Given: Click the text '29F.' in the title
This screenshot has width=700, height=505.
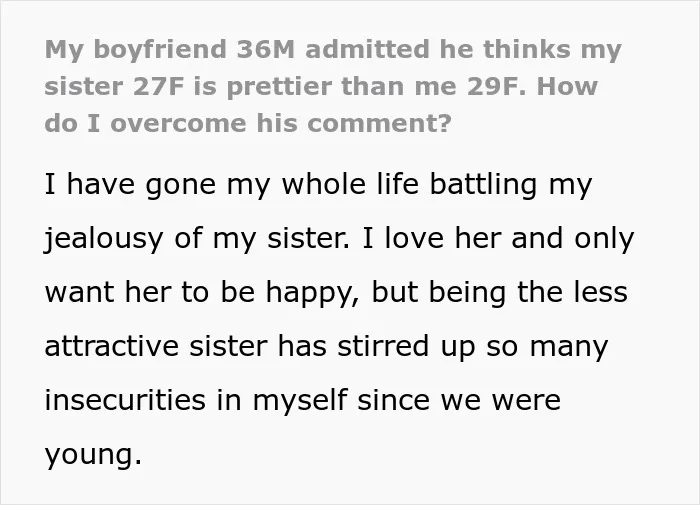Looking at the screenshot, I should (x=493, y=86).
